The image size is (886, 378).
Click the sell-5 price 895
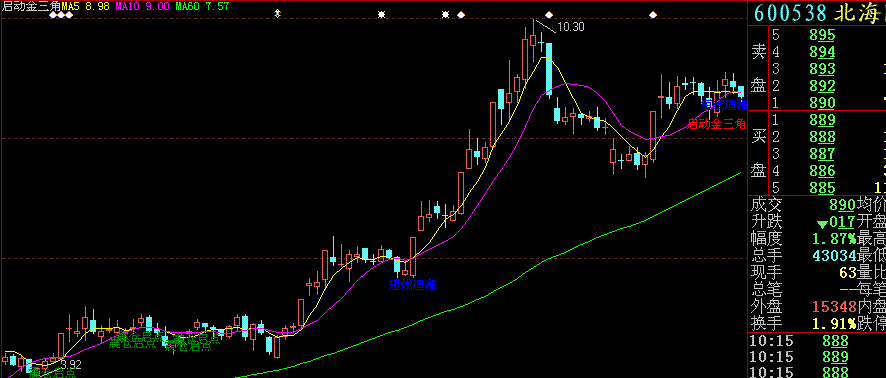(x=822, y=35)
